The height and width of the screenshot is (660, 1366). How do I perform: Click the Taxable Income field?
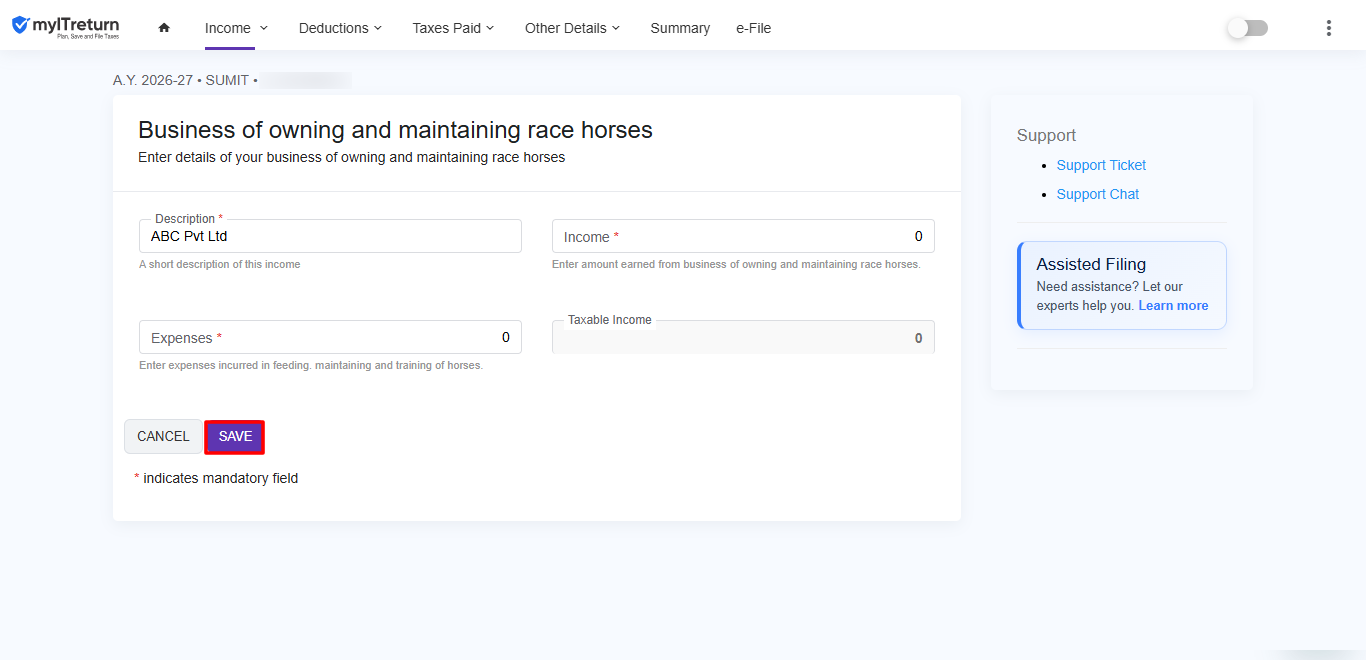pyautogui.click(x=743, y=337)
